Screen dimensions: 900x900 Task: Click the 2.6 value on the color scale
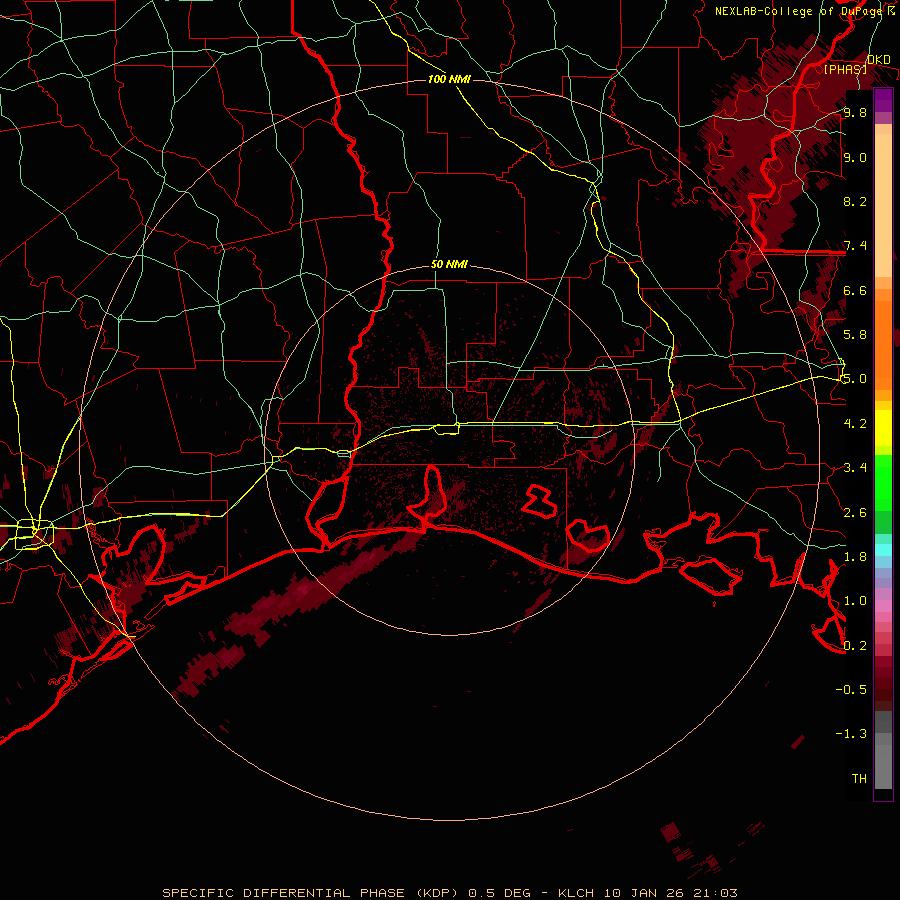pos(855,512)
